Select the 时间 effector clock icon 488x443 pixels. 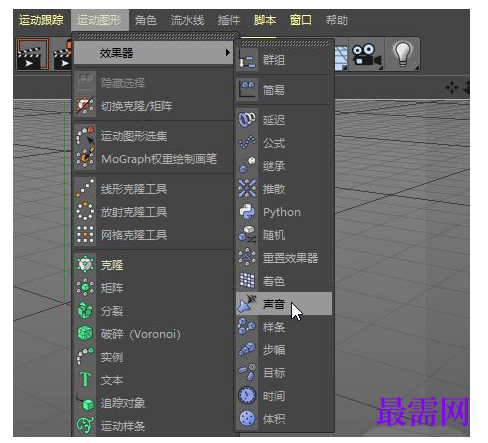[247, 396]
